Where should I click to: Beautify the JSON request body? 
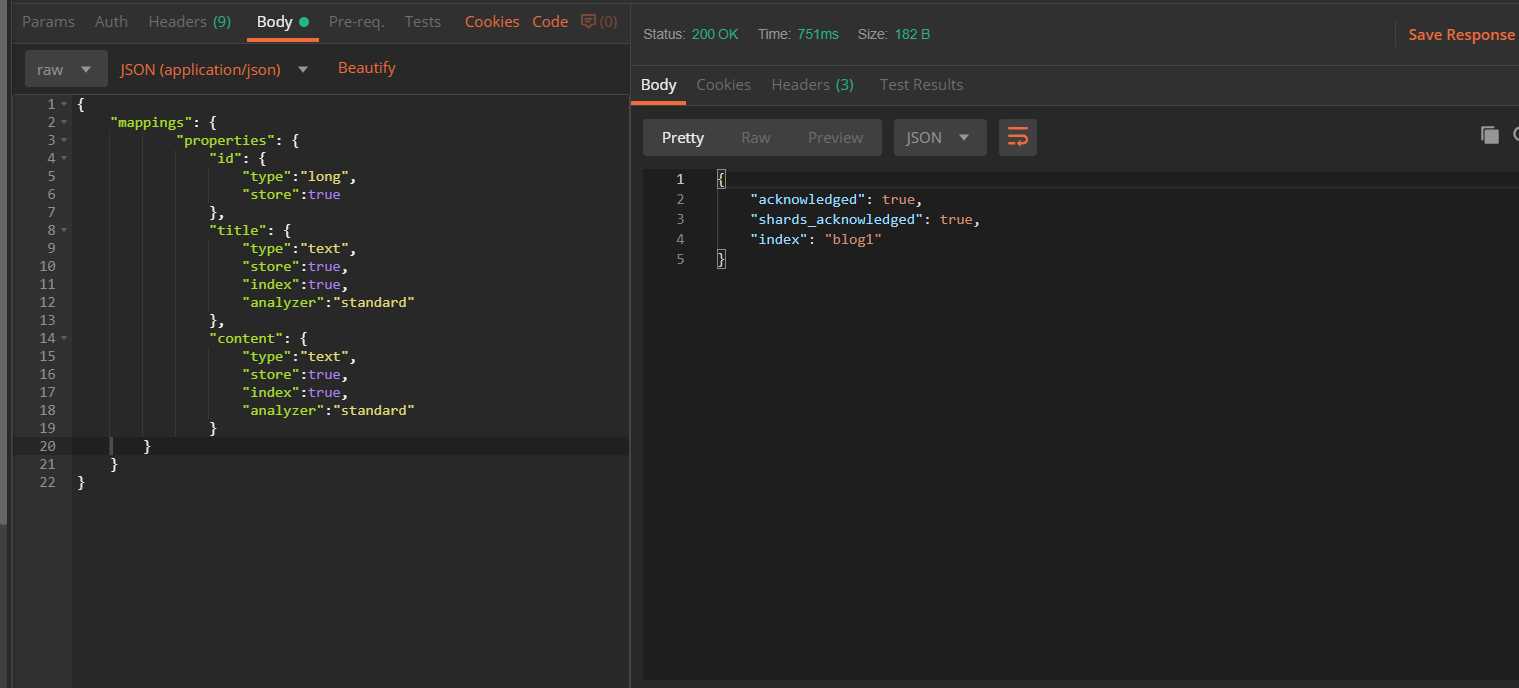pos(367,68)
